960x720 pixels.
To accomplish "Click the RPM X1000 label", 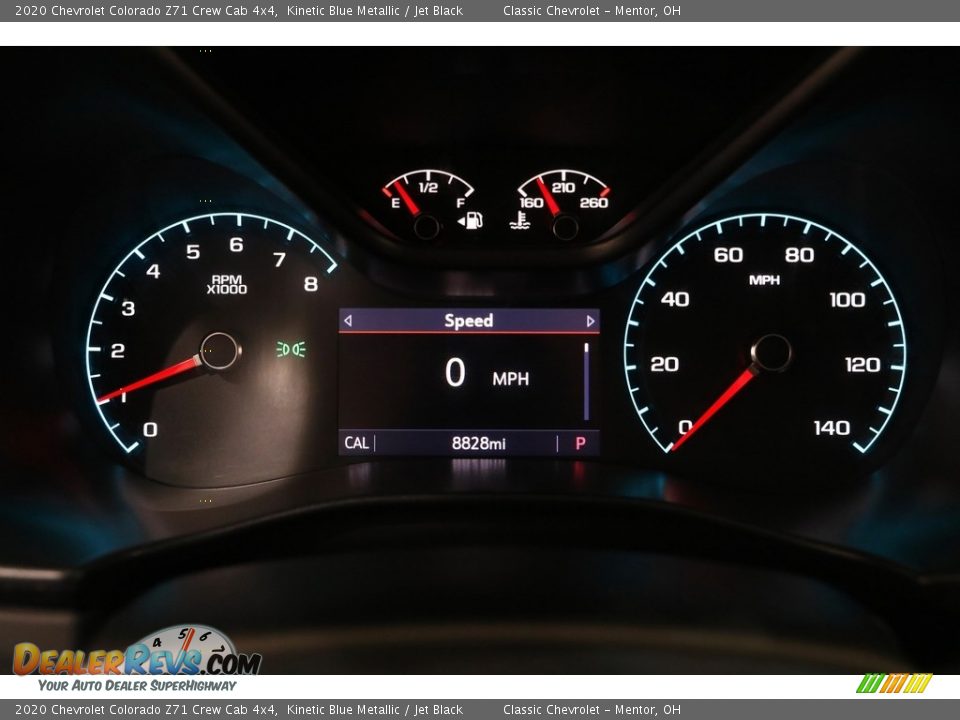I will [226, 285].
